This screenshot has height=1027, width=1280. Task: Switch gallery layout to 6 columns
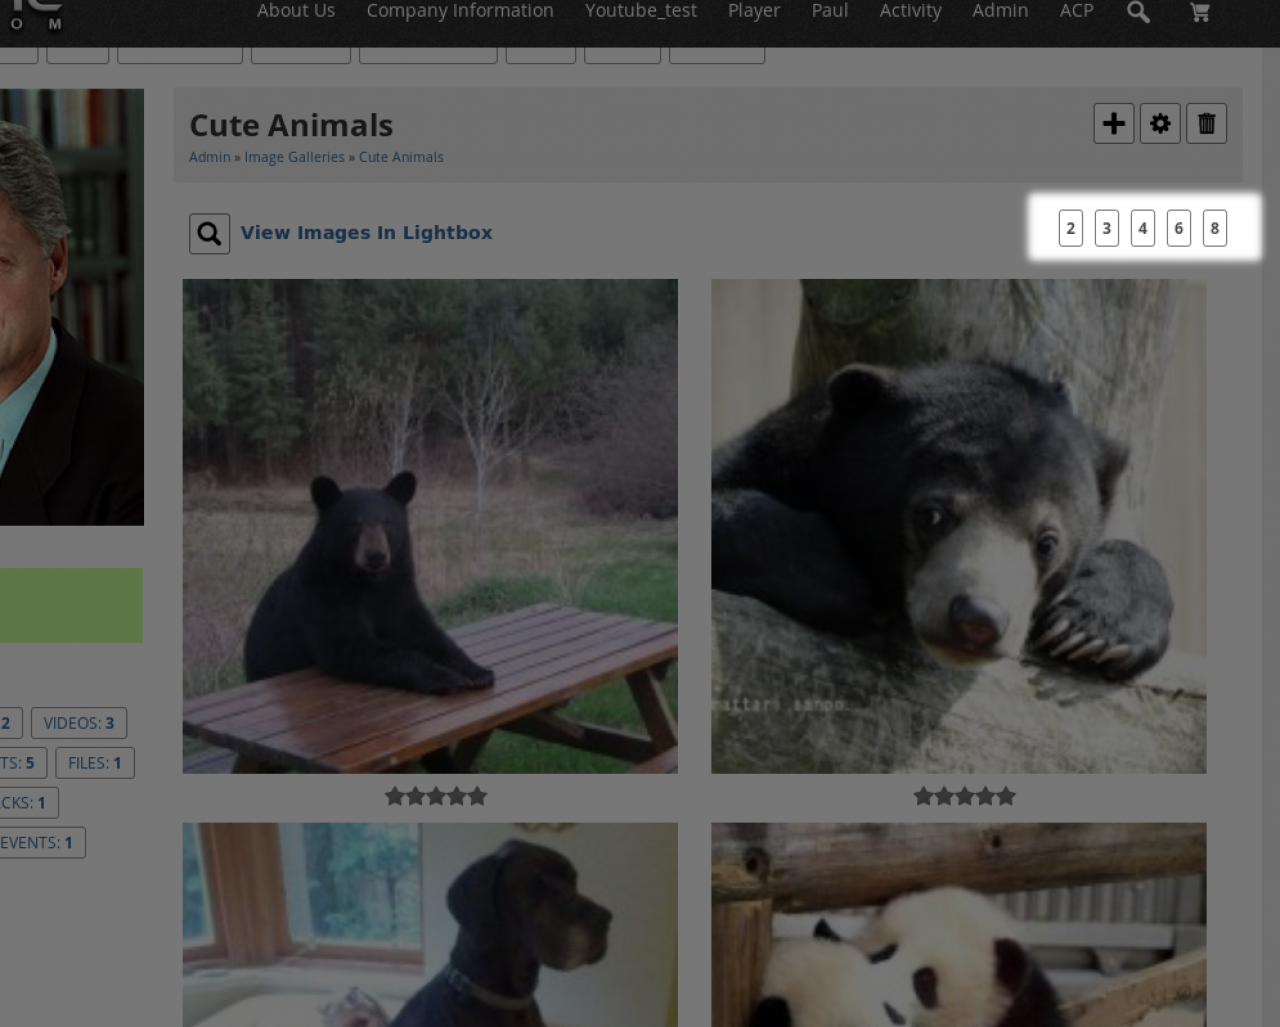click(x=1178, y=228)
